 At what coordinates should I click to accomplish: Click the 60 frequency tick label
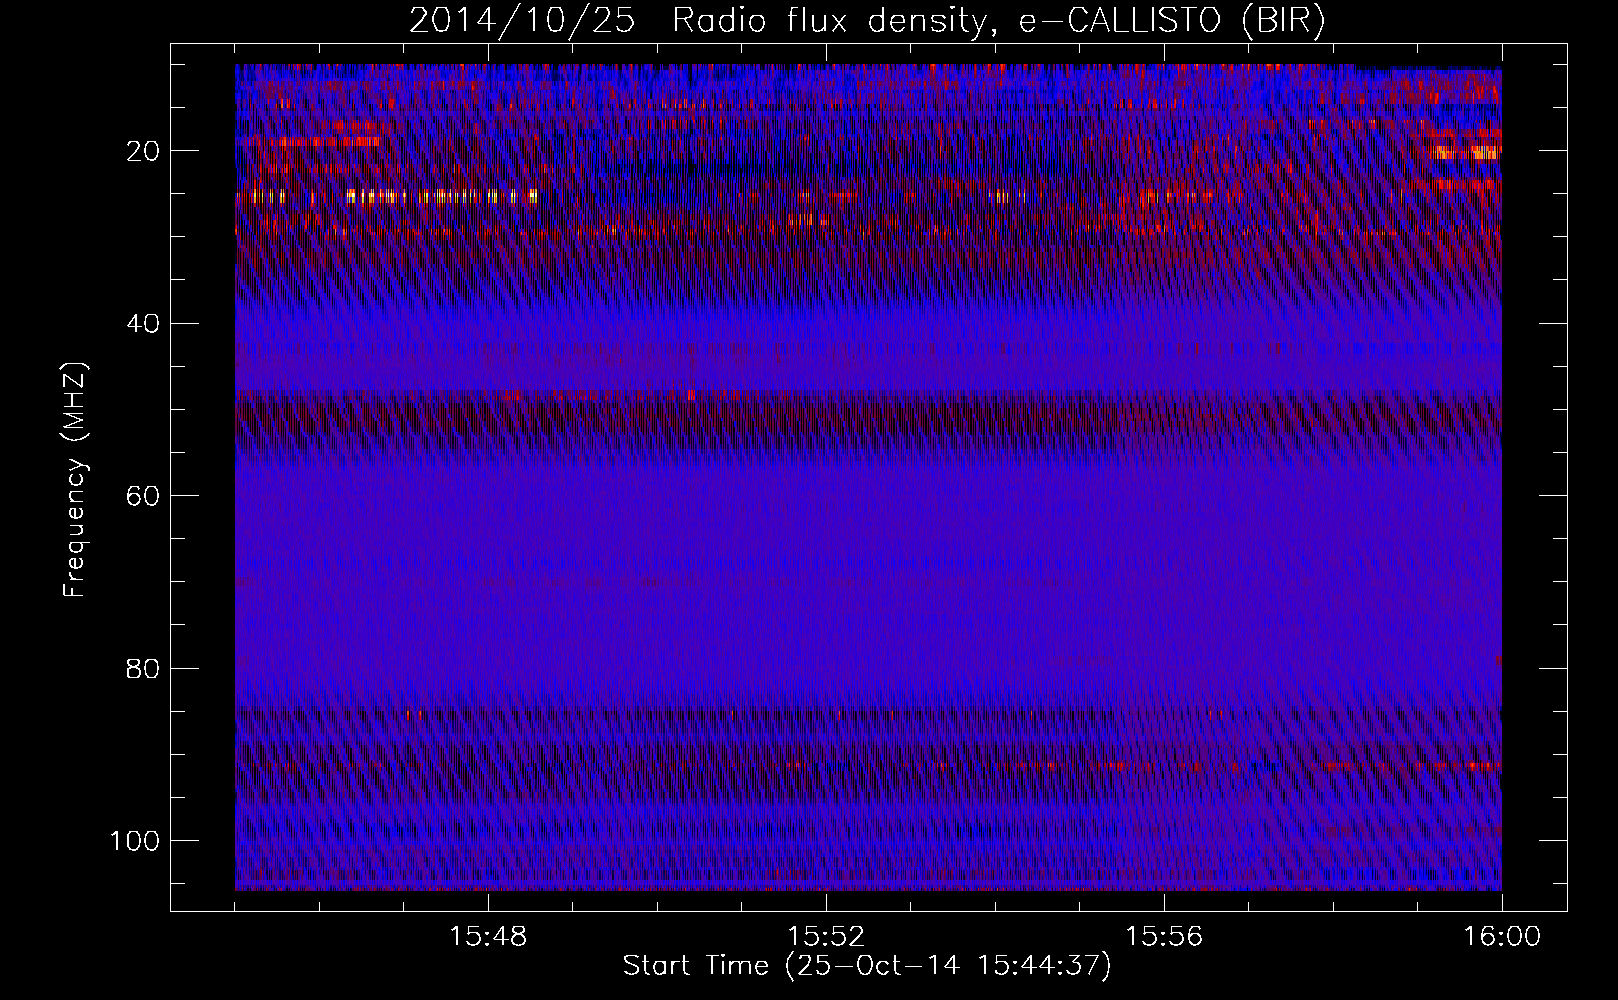(143, 496)
